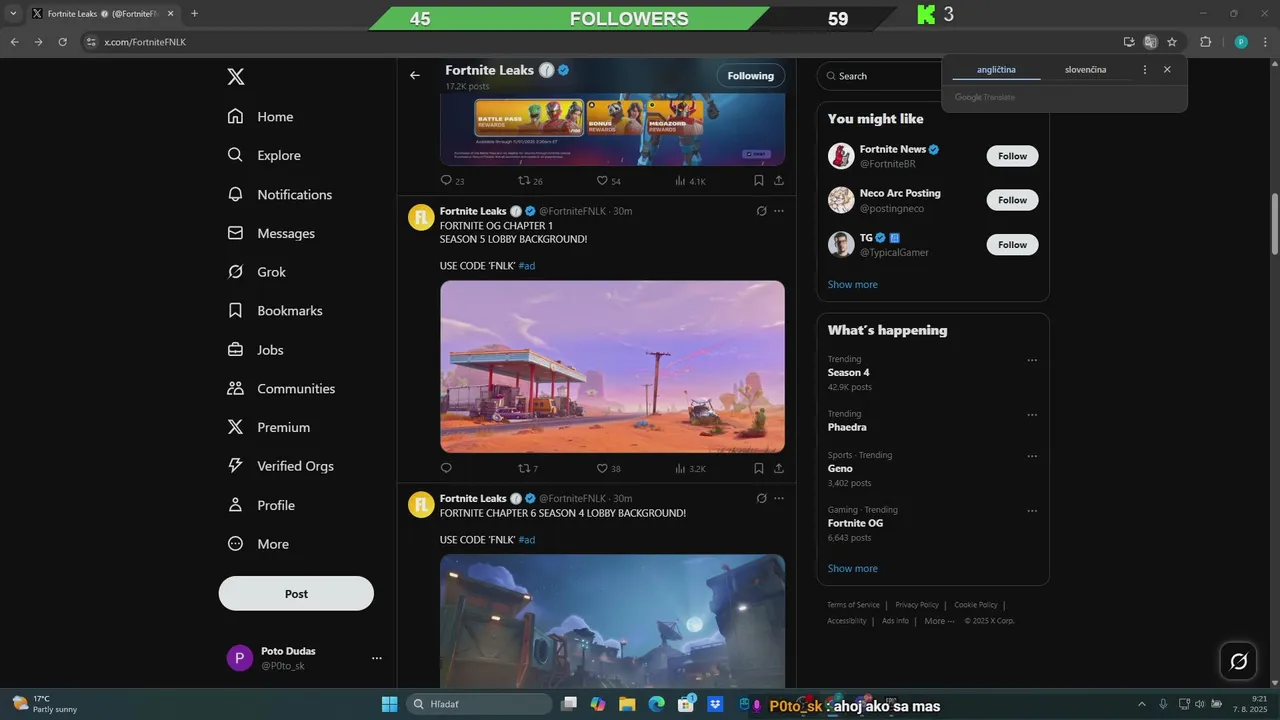Open the Terms of Service link

point(853,605)
